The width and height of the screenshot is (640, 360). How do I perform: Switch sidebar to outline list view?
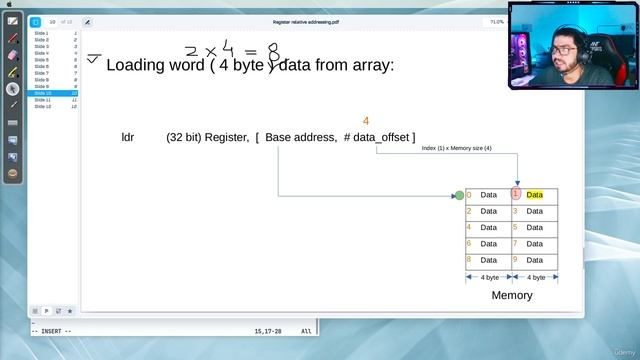click(x=47, y=311)
